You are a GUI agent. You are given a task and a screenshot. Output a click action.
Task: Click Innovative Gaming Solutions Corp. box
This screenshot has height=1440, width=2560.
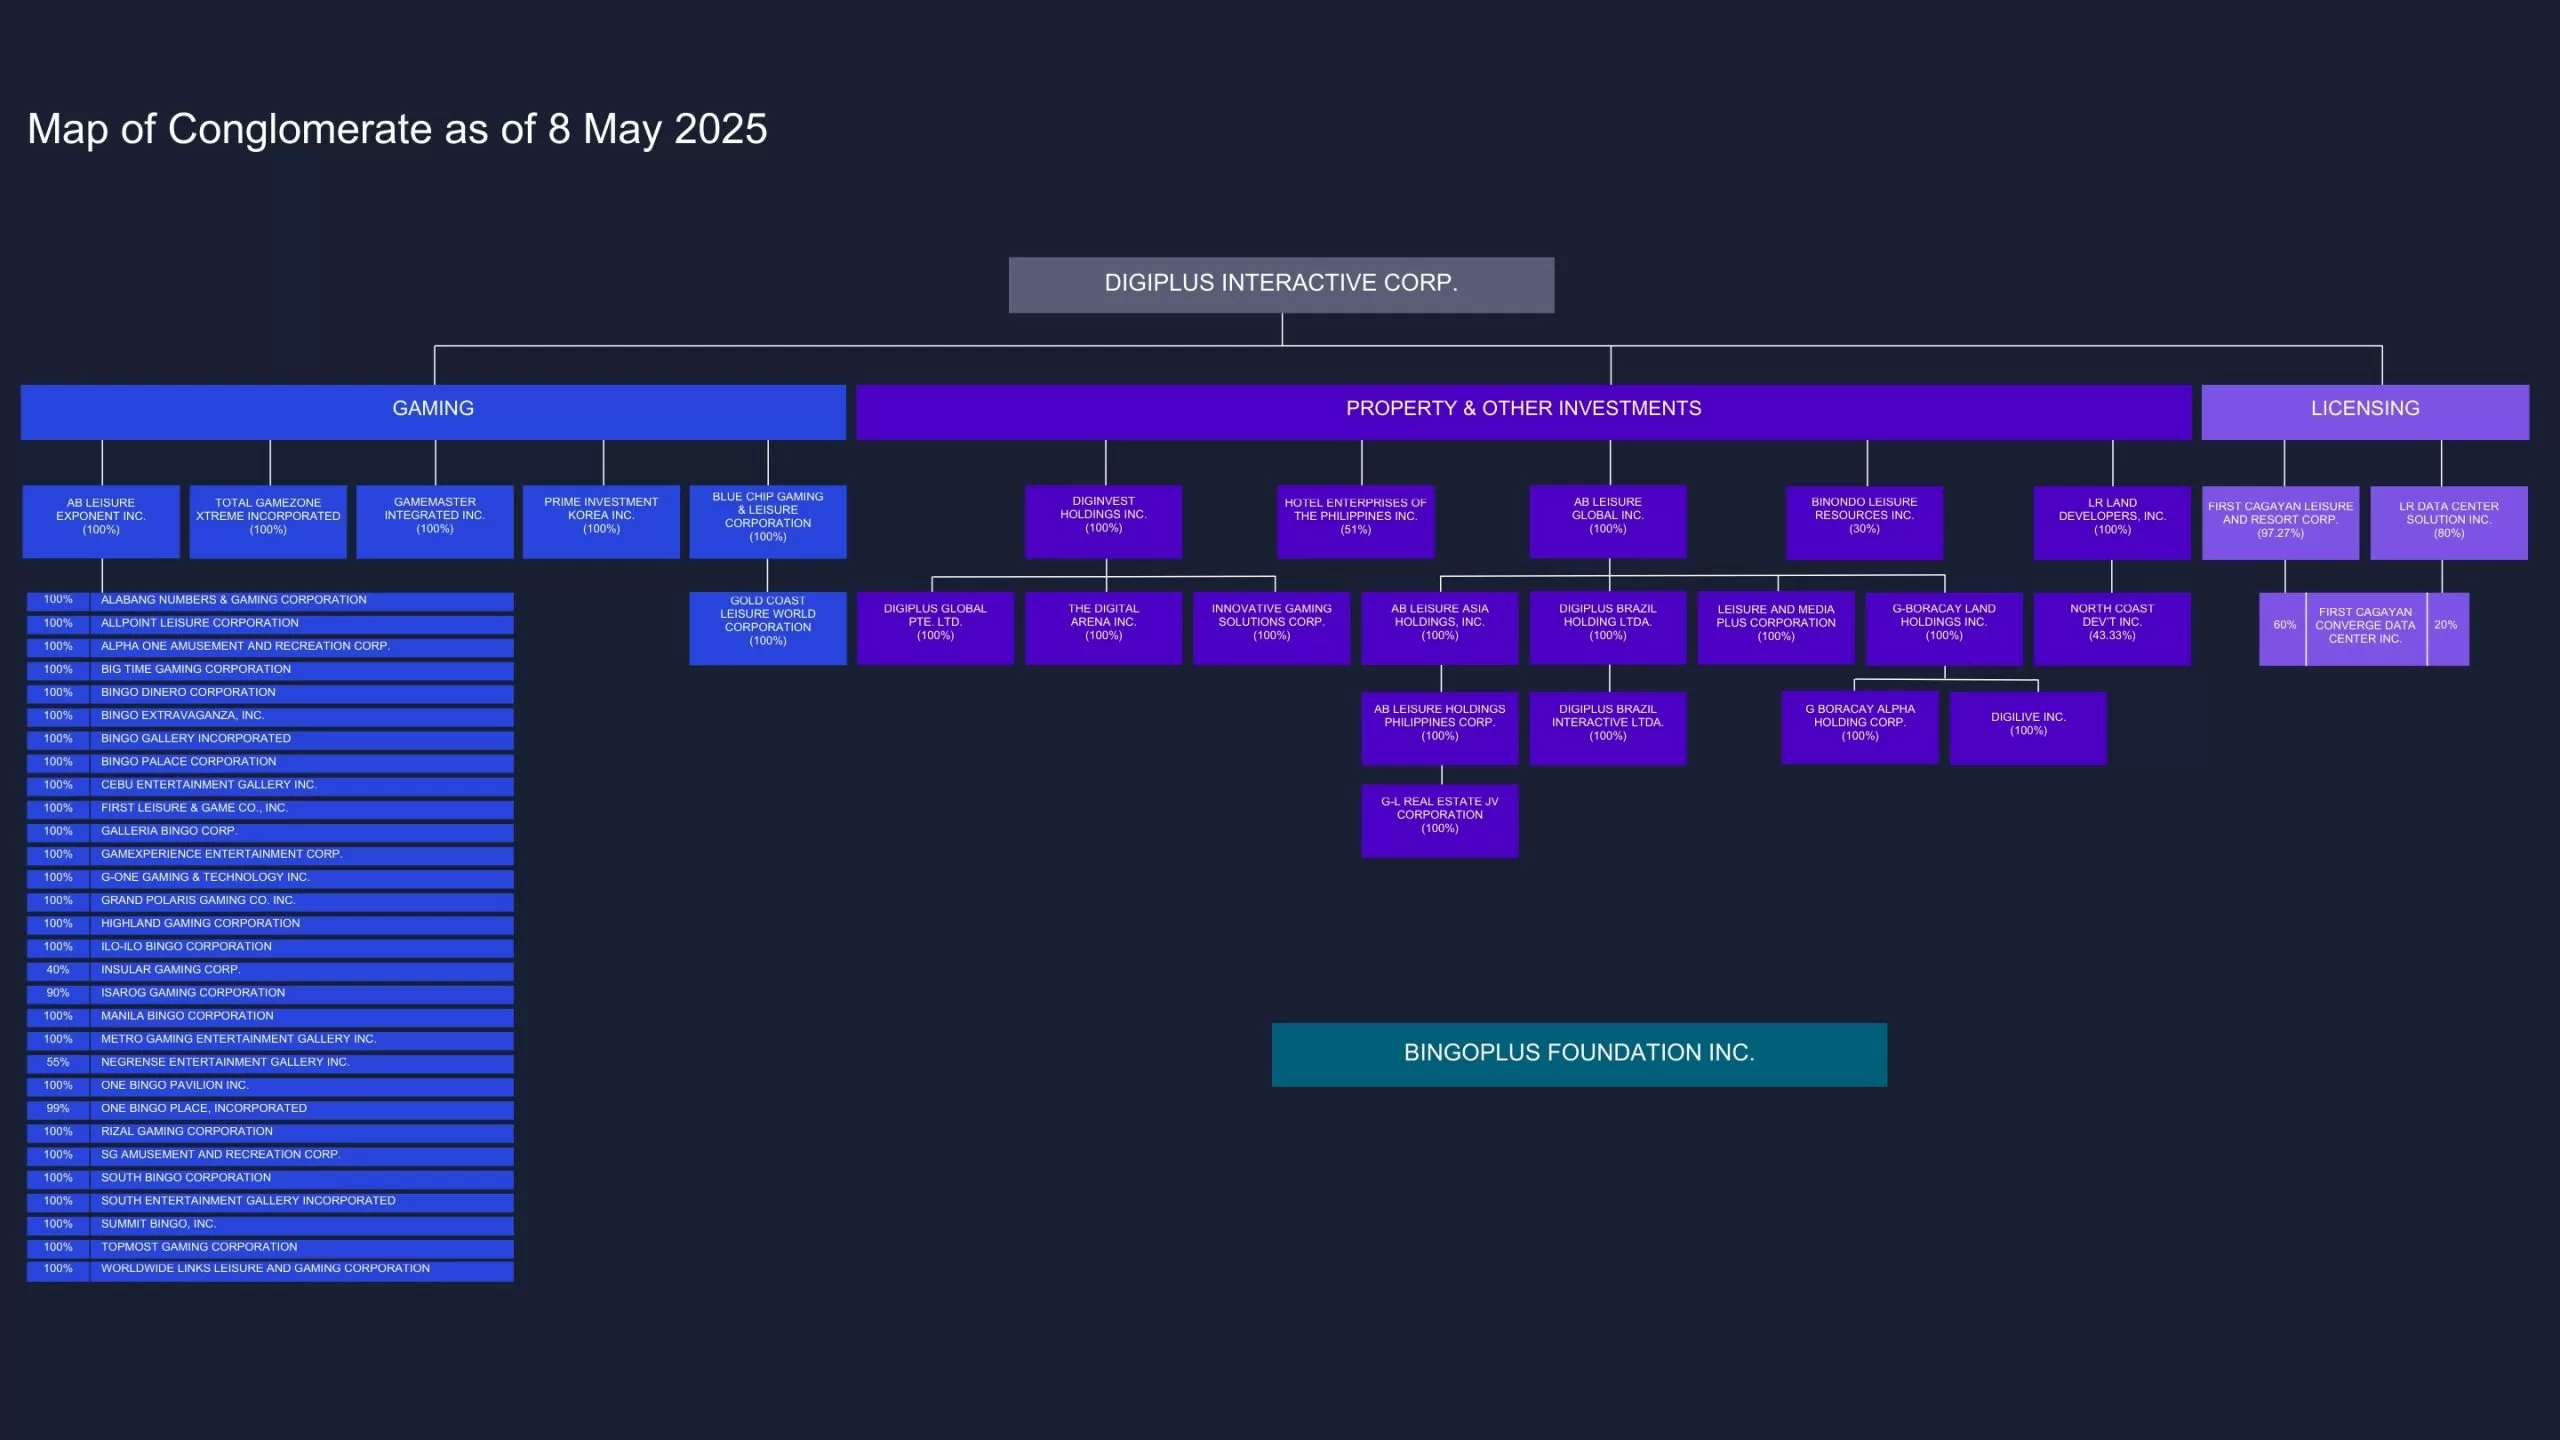[1271, 628]
